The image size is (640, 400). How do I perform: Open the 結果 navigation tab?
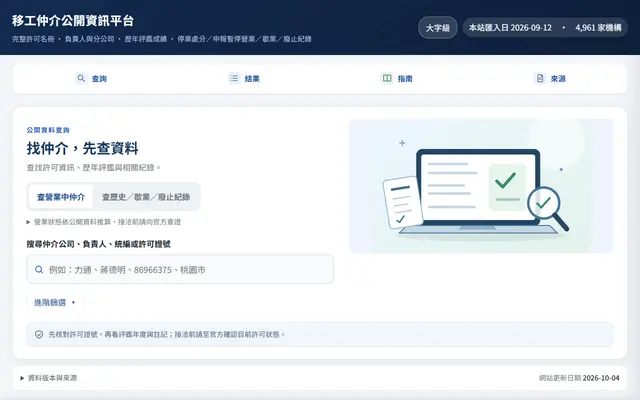(x=244, y=78)
